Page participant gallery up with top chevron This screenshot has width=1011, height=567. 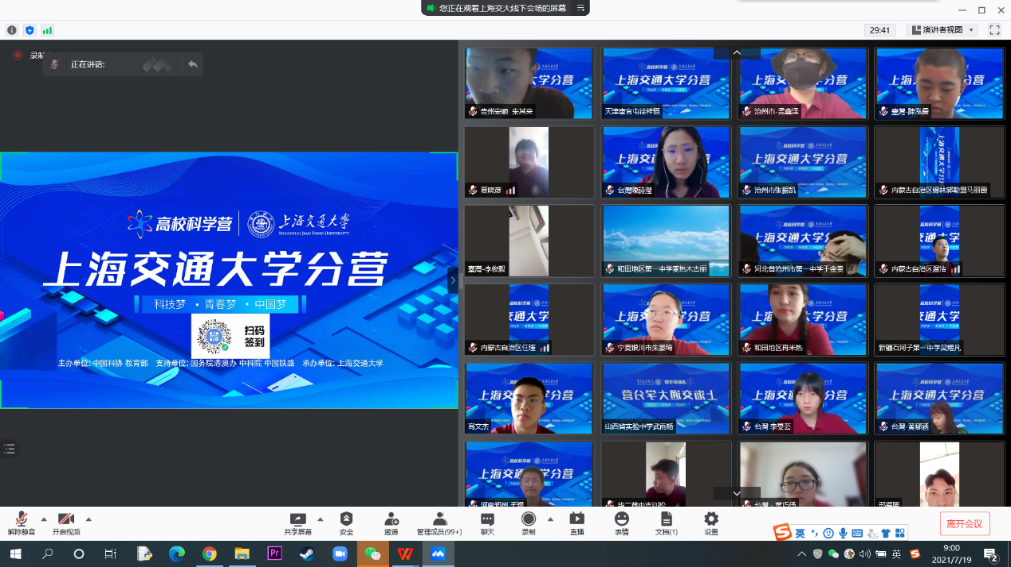coord(736,53)
